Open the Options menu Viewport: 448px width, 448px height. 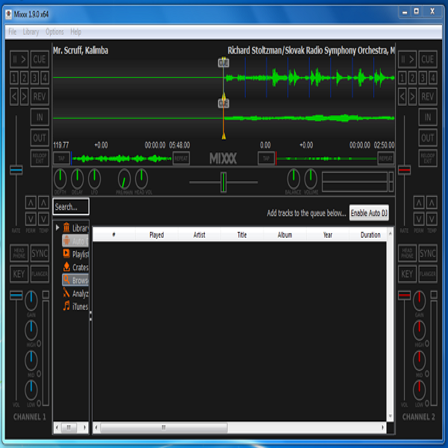(x=55, y=32)
